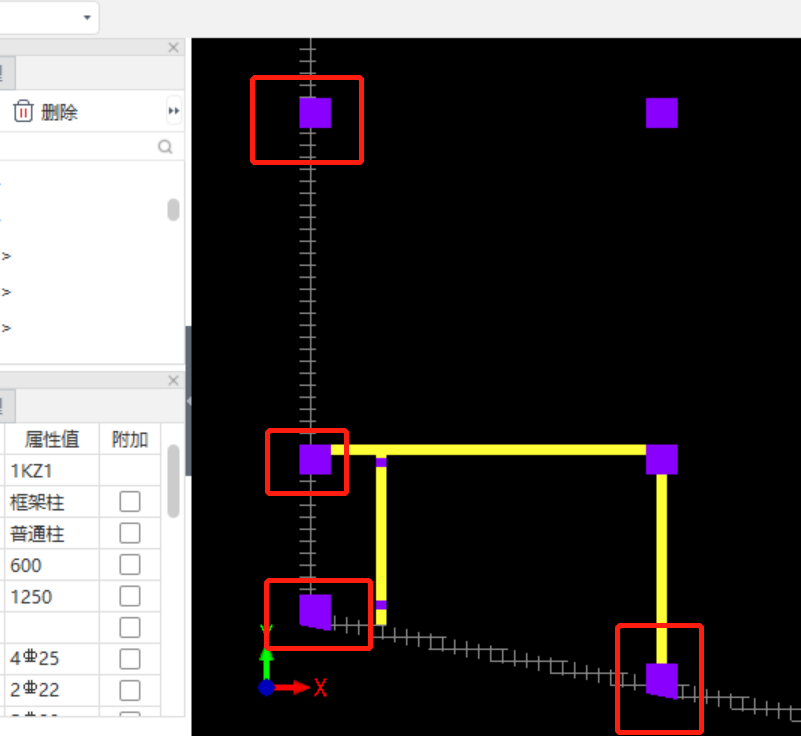This screenshot has width=801, height=736.
Task: Enable the checkbox in the 1250 row
Action: 130,596
